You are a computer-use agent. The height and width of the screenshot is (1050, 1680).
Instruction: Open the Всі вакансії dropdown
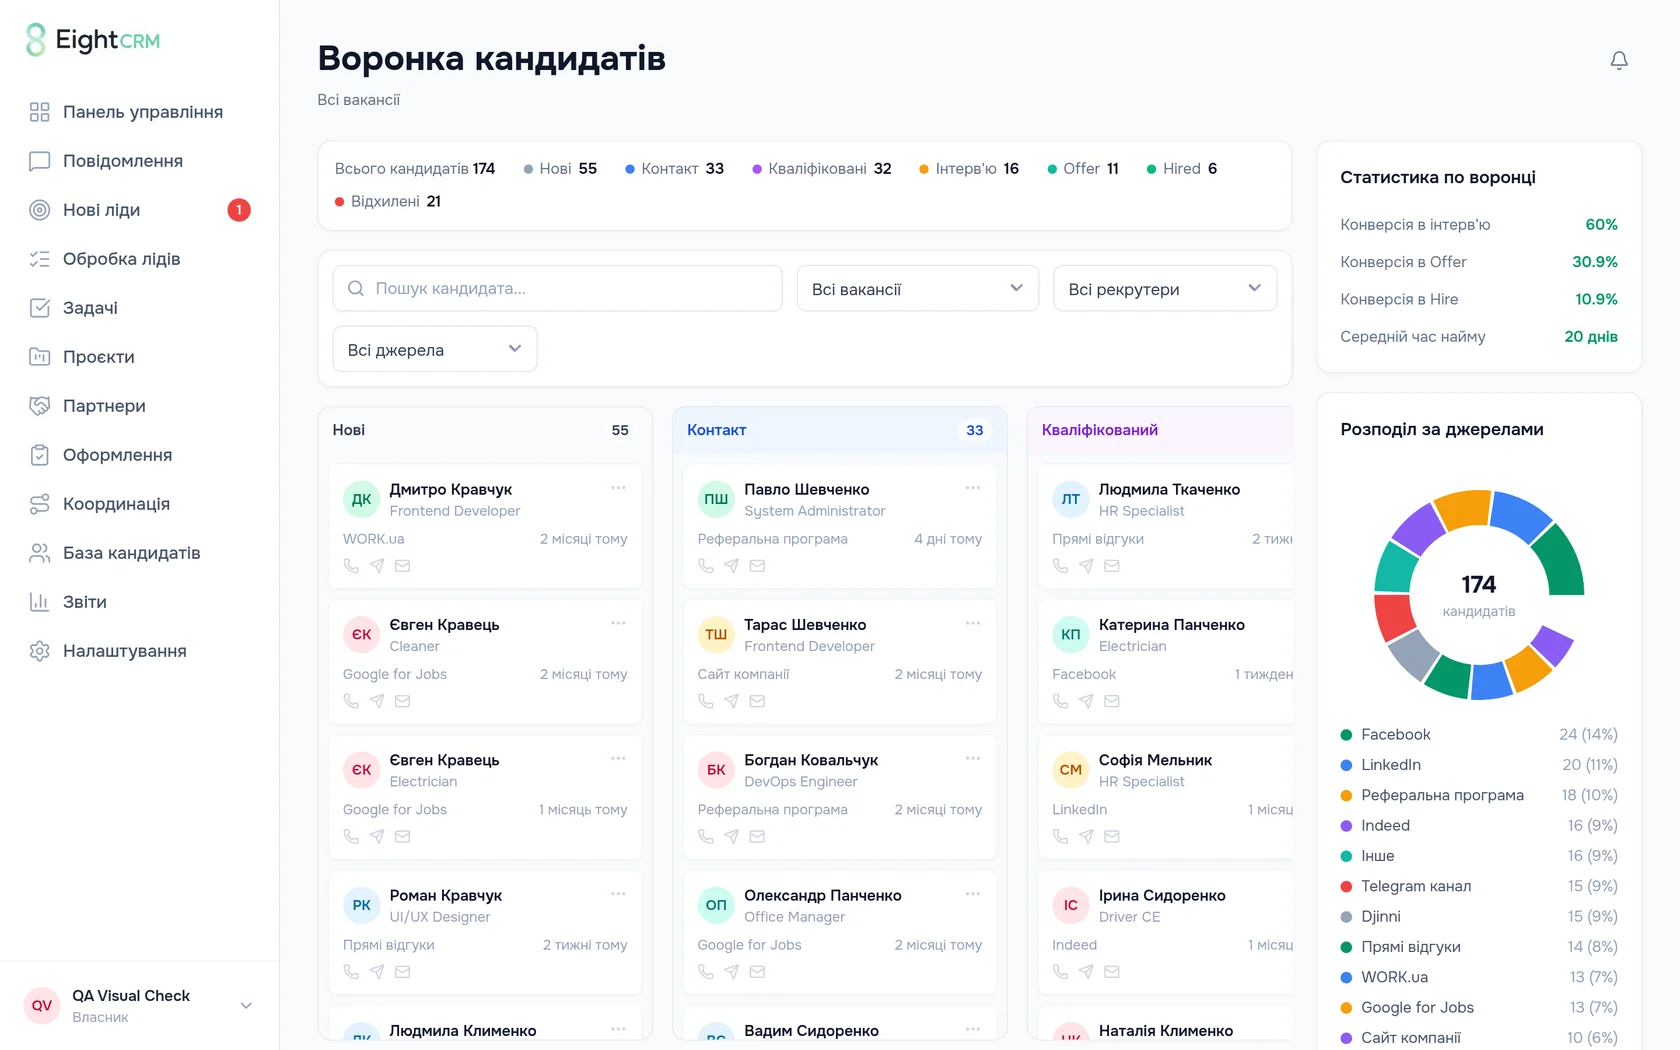[x=918, y=288]
